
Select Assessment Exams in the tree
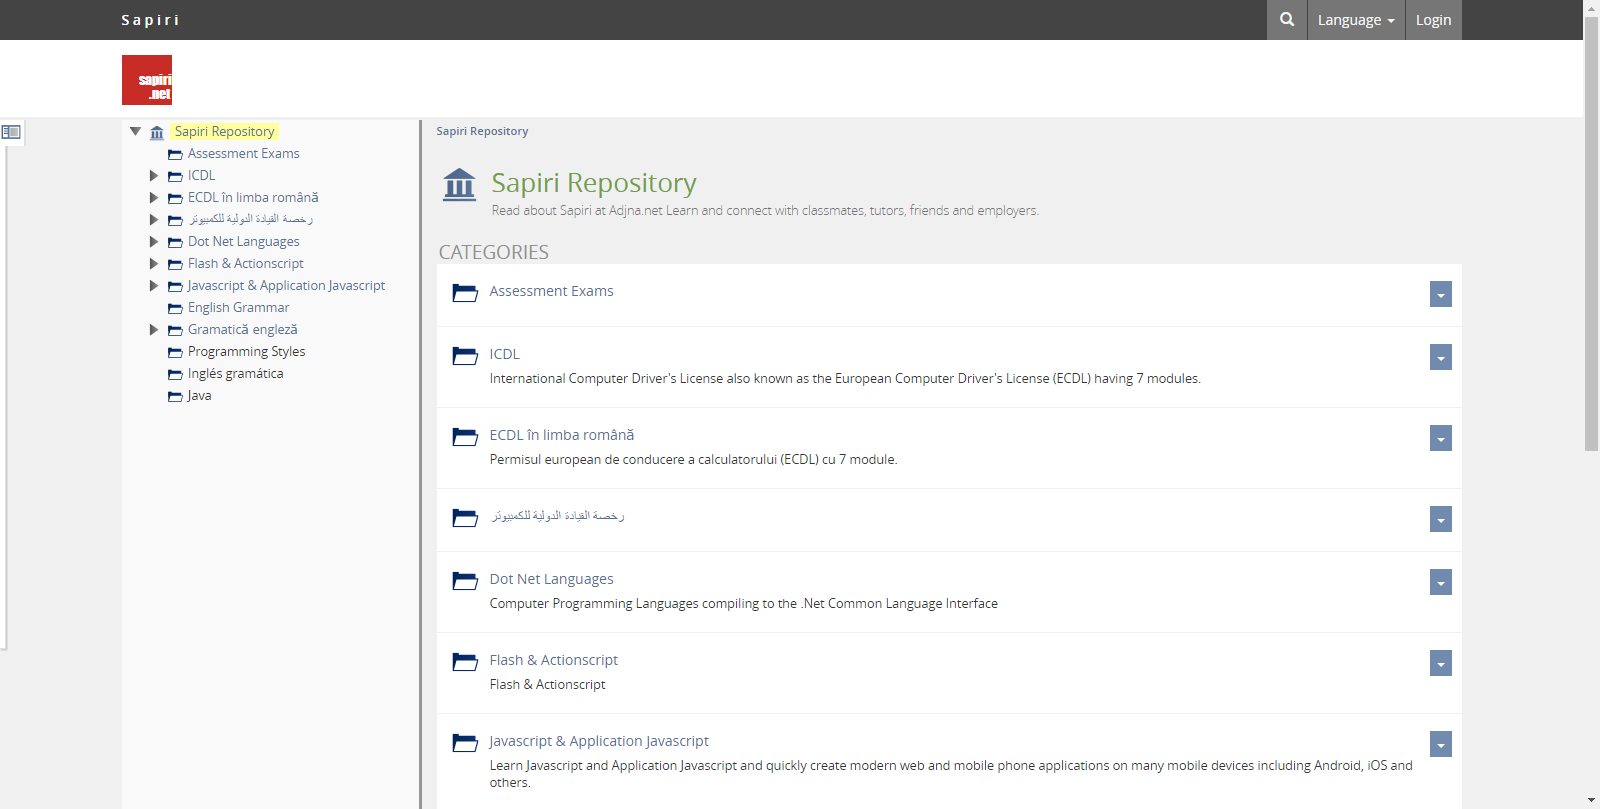[243, 154]
